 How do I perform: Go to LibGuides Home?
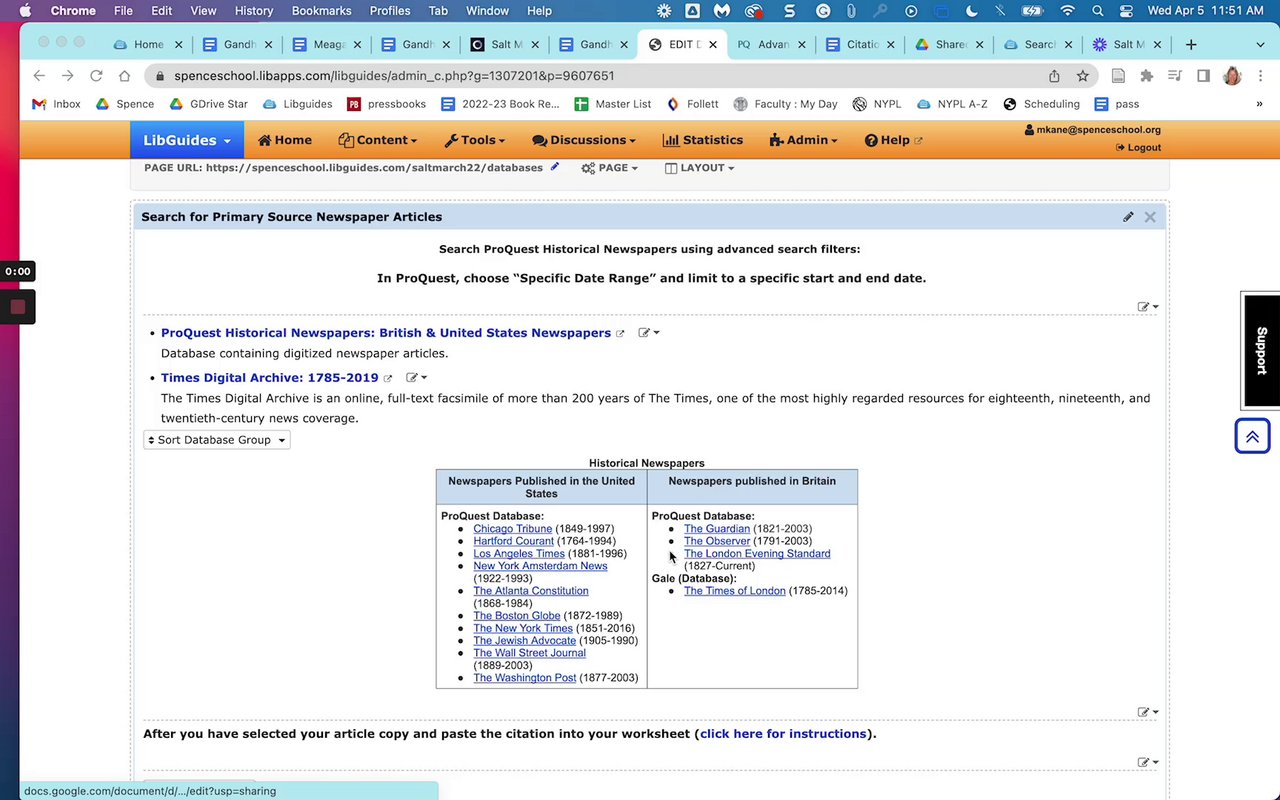coord(285,140)
